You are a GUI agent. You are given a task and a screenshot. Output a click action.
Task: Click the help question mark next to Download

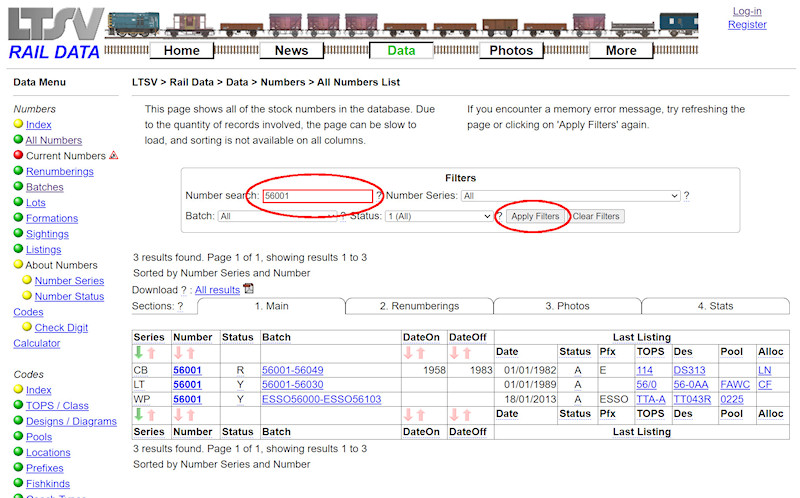187,290
